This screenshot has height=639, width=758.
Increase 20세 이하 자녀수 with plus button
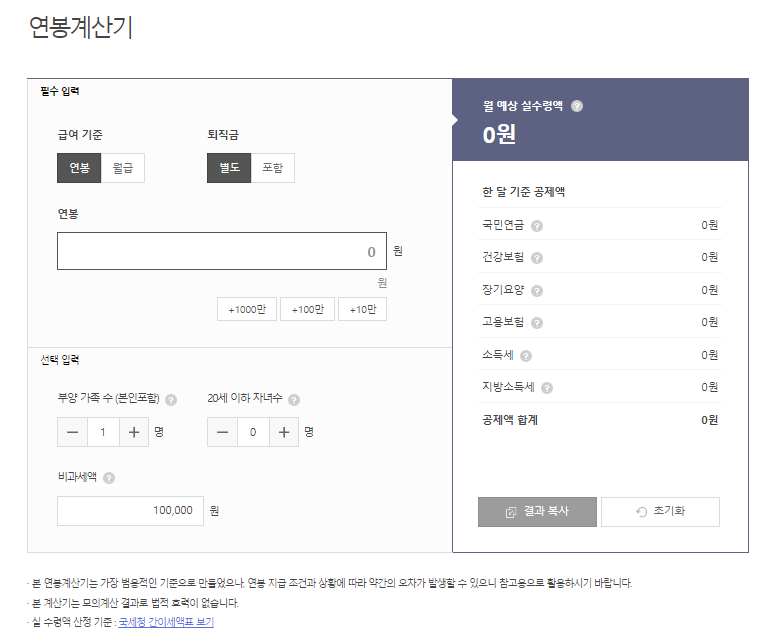point(284,432)
